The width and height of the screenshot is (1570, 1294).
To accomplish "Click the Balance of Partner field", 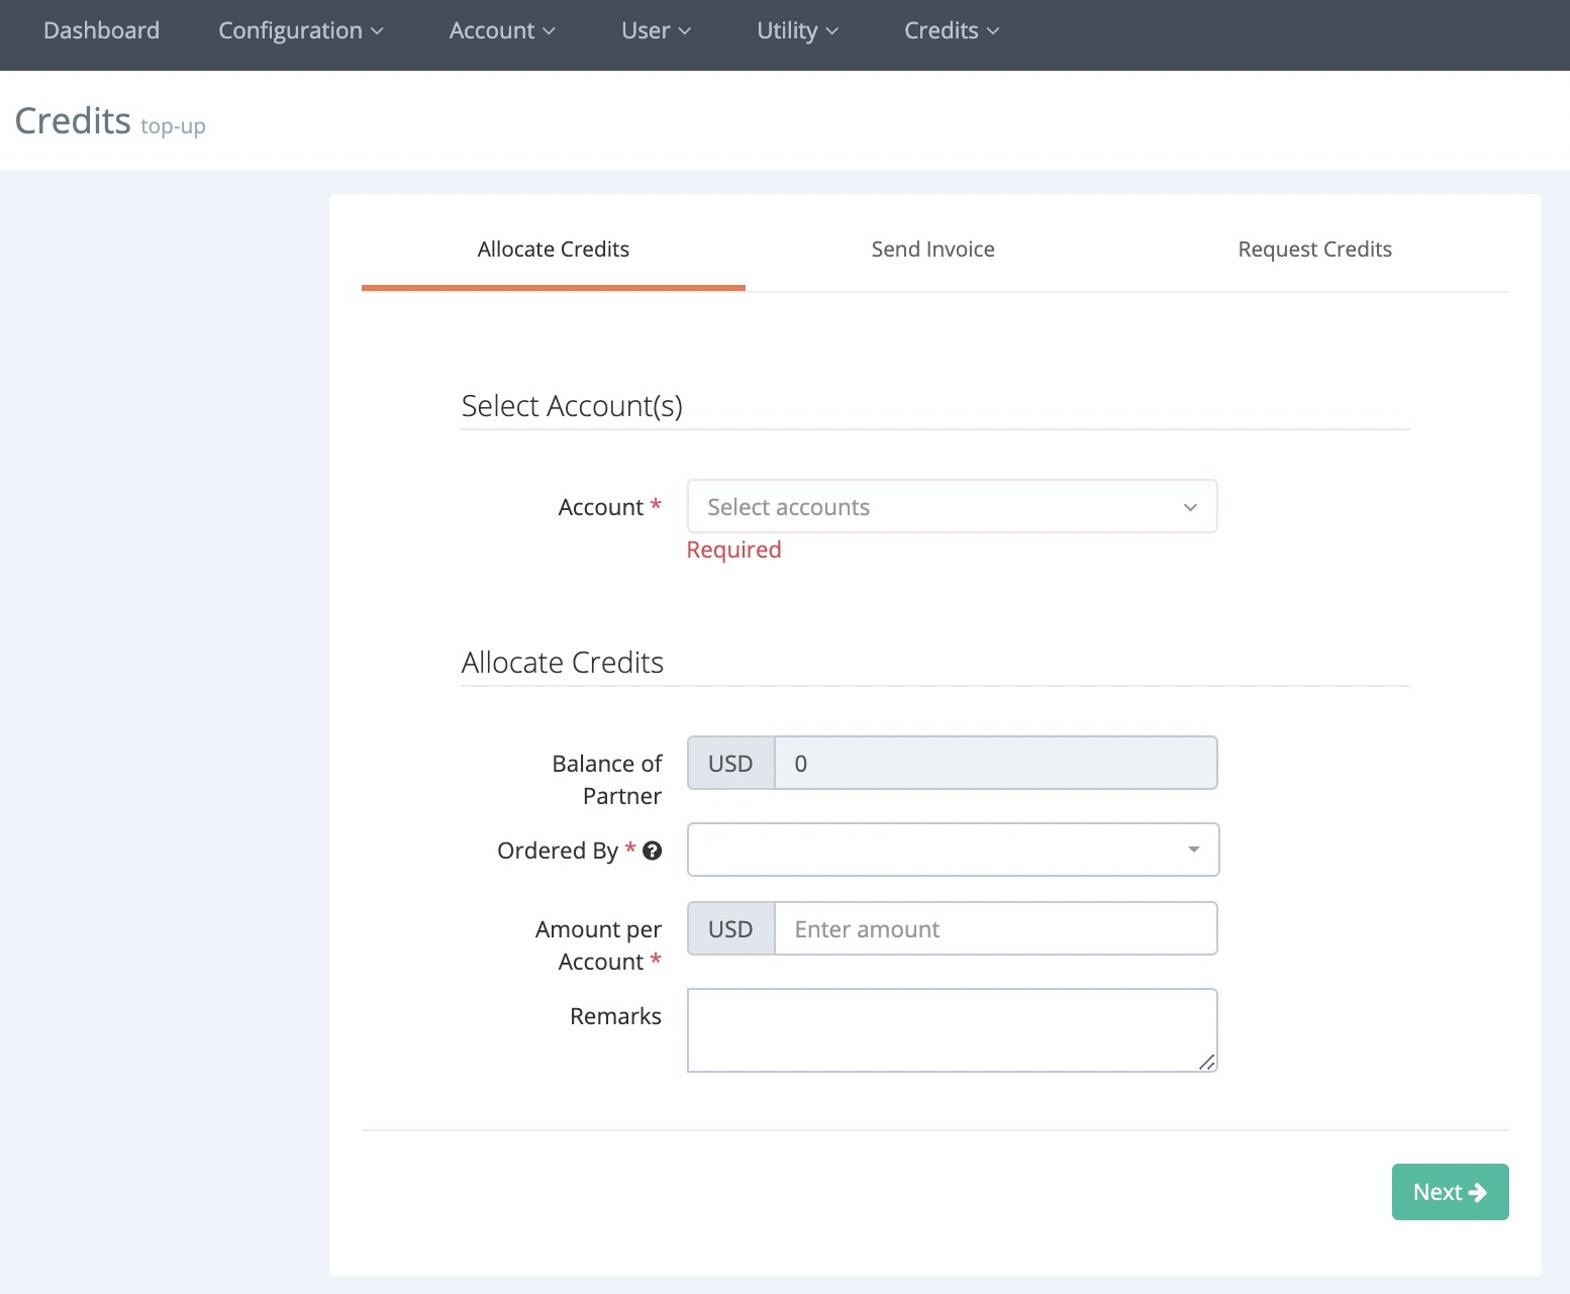I will pyautogui.click(x=995, y=763).
